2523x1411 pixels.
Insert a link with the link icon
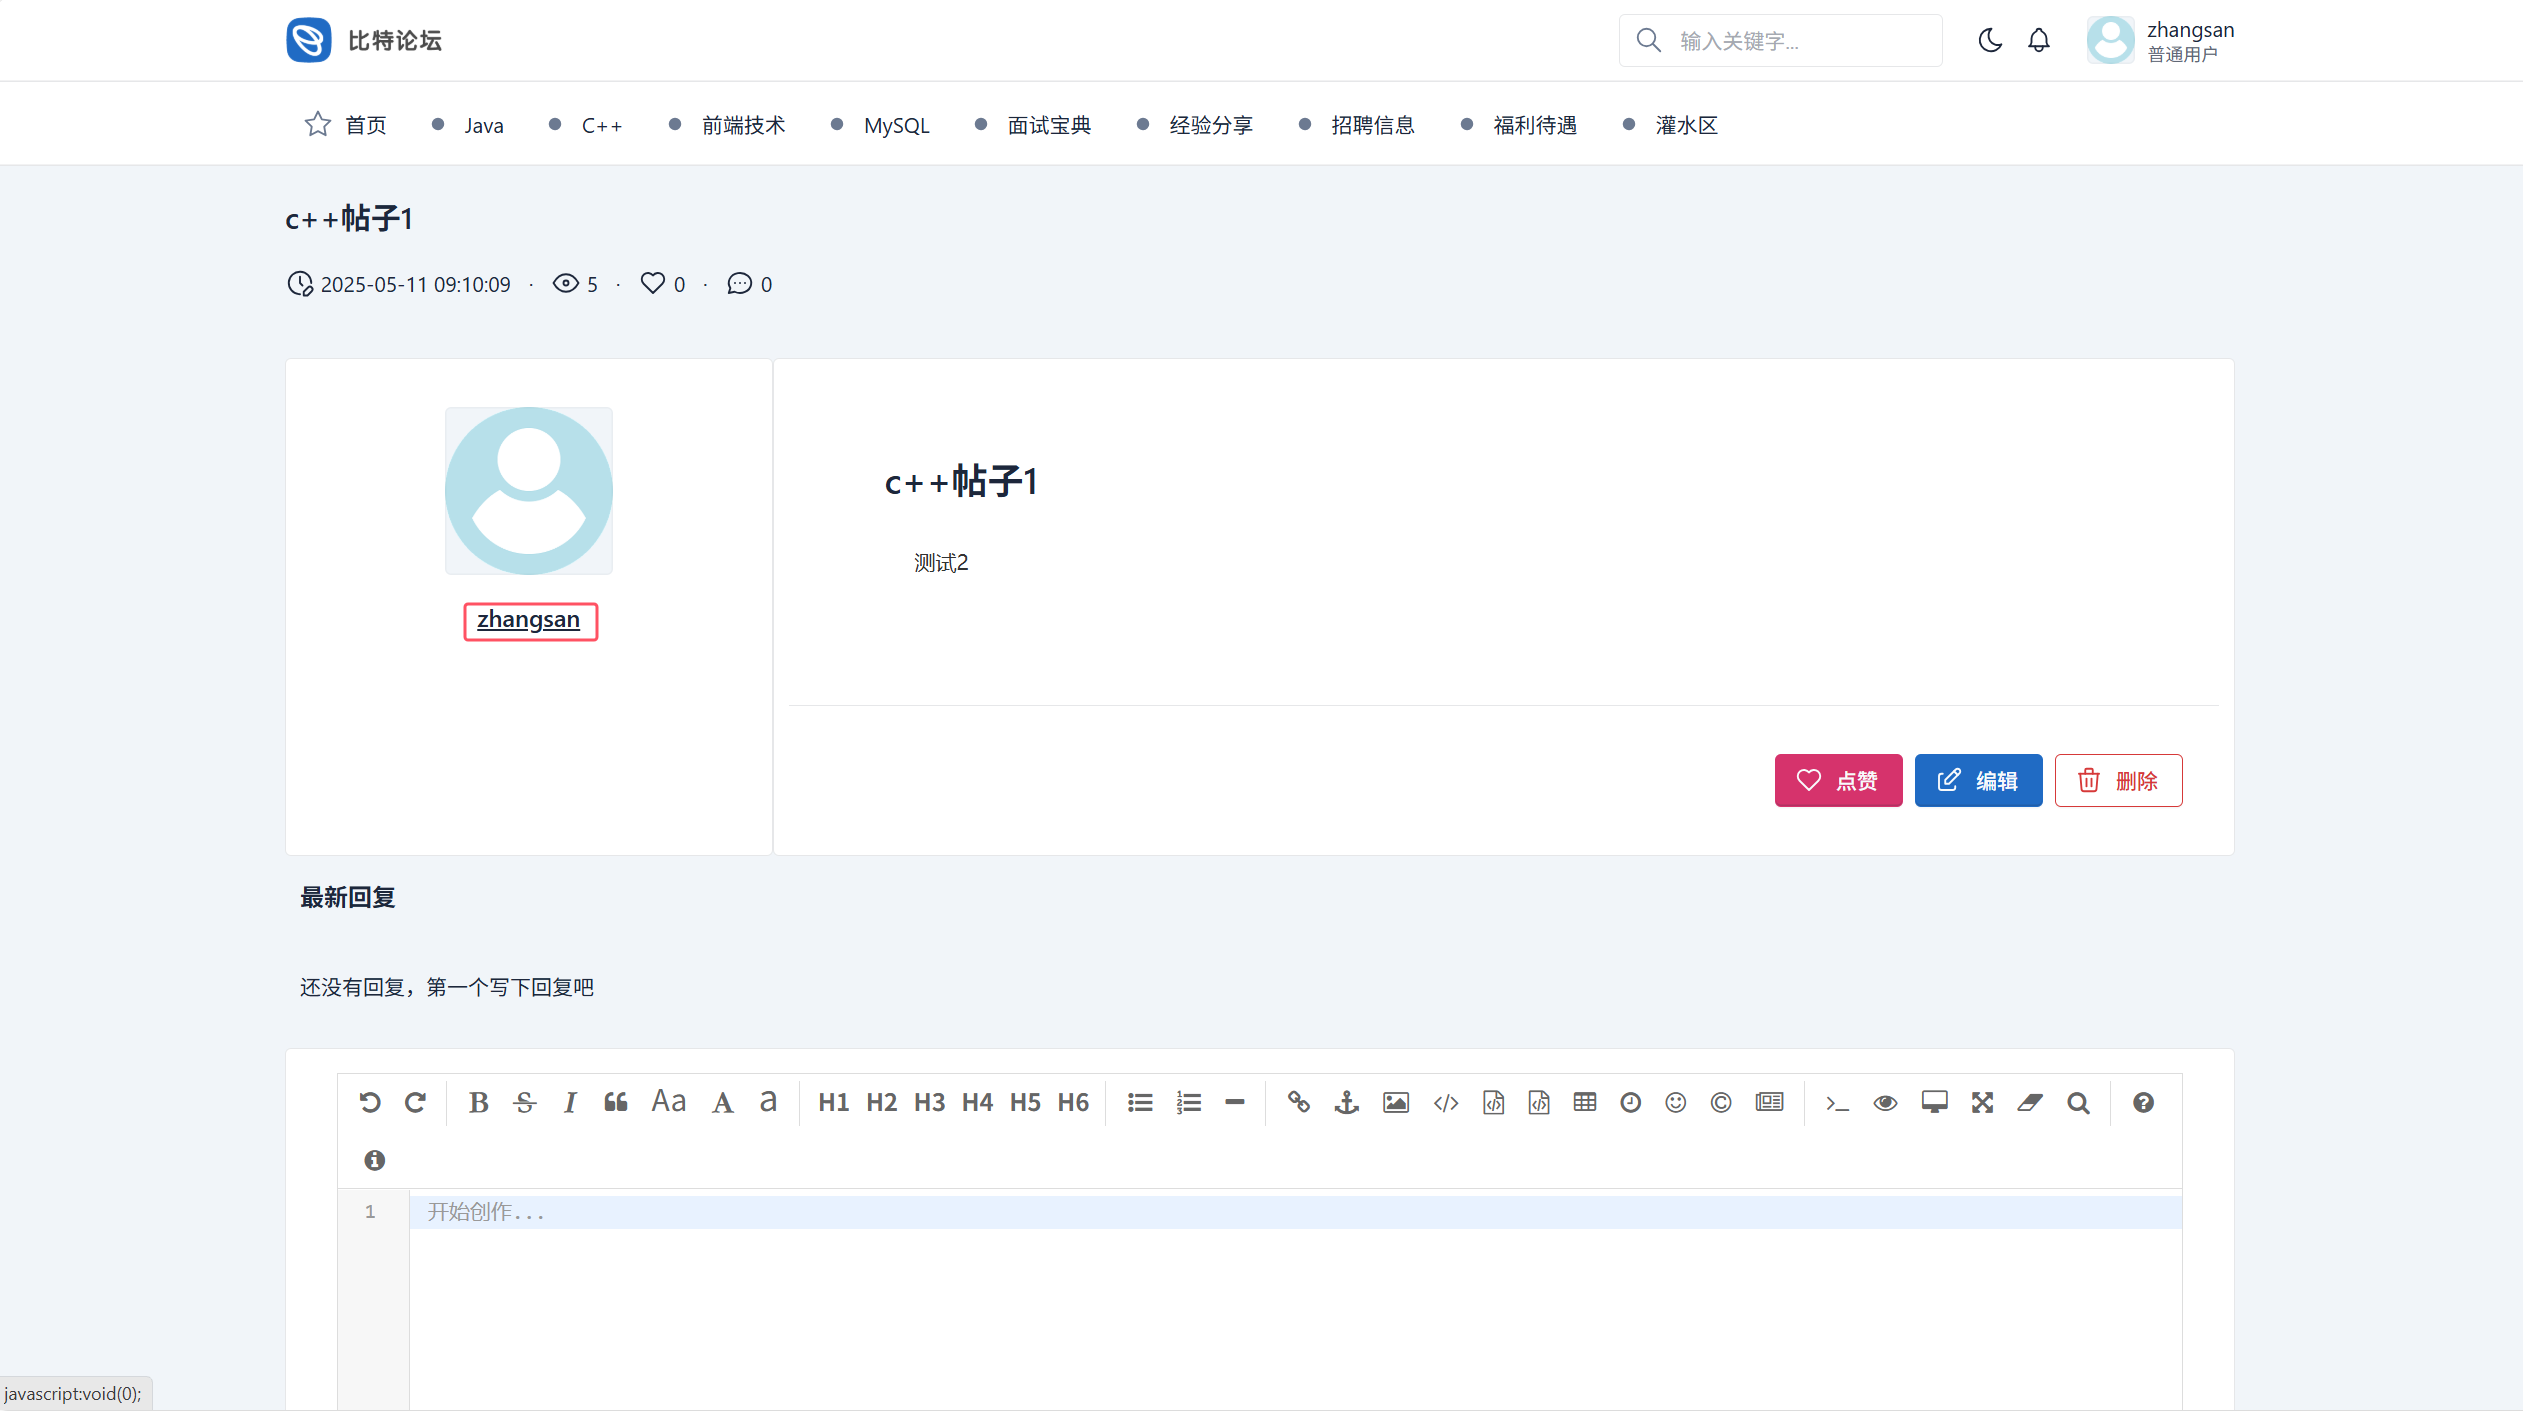[x=1298, y=1102]
